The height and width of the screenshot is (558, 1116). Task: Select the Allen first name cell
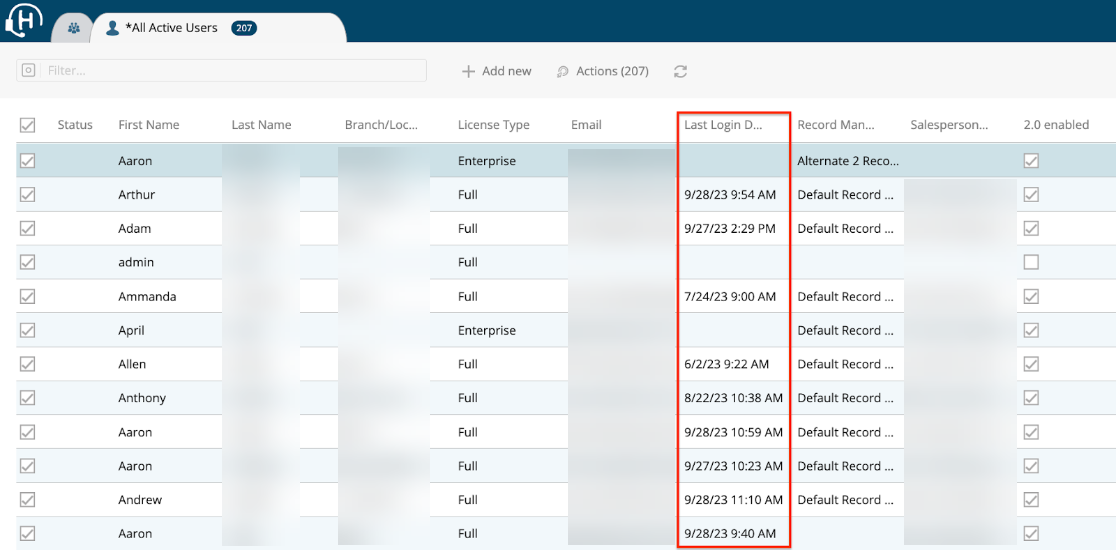point(132,364)
